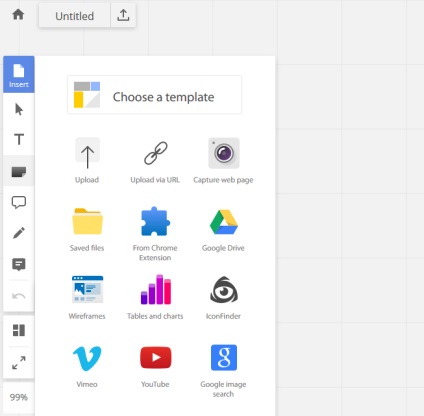Insert a YouTube video
Screen dimensions: 424x416
click(x=155, y=366)
